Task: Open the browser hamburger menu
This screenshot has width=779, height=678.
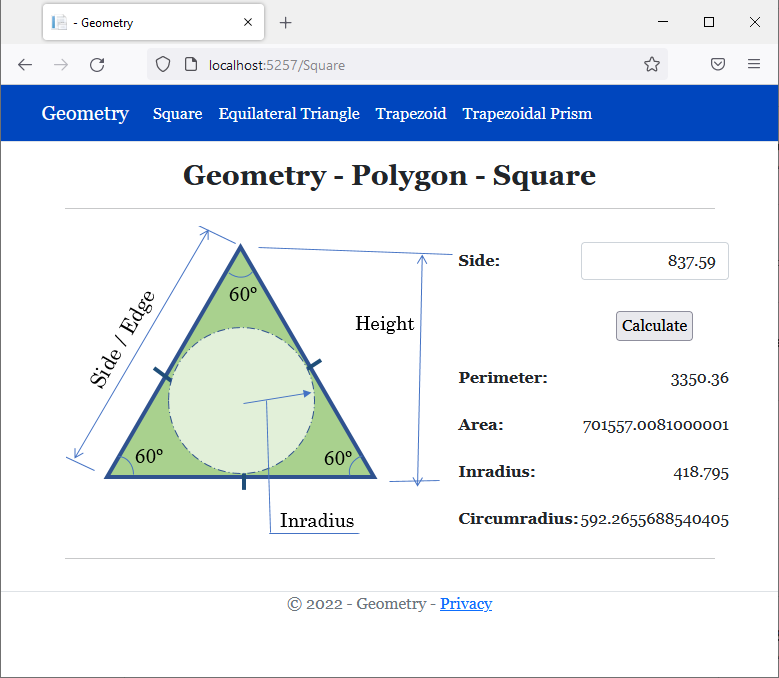Action: click(754, 64)
